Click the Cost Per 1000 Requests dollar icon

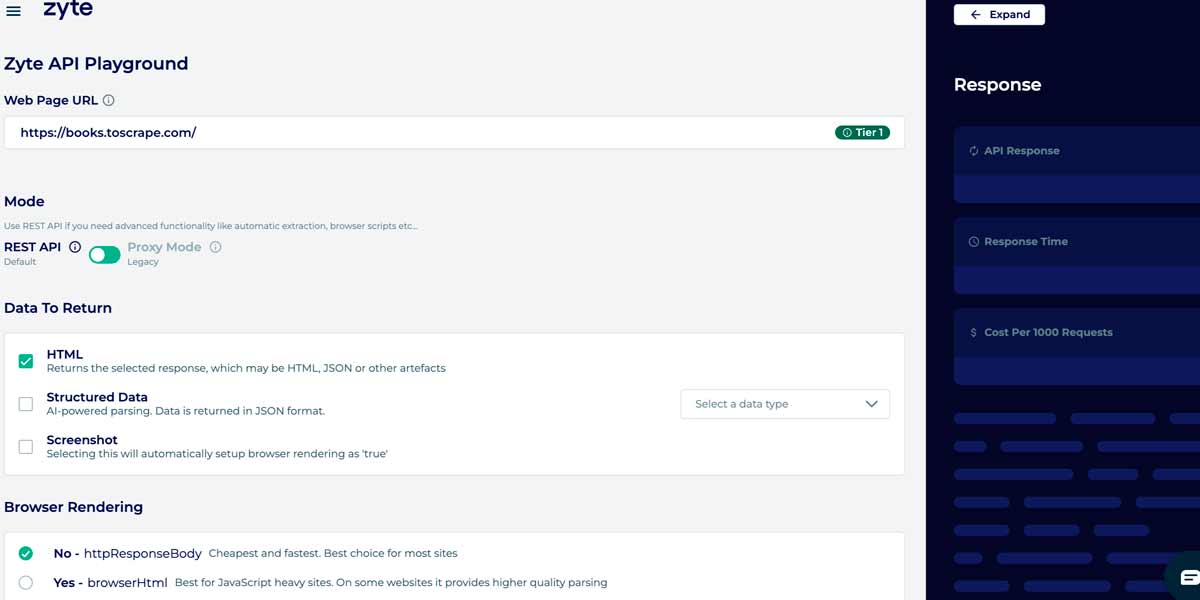click(974, 333)
